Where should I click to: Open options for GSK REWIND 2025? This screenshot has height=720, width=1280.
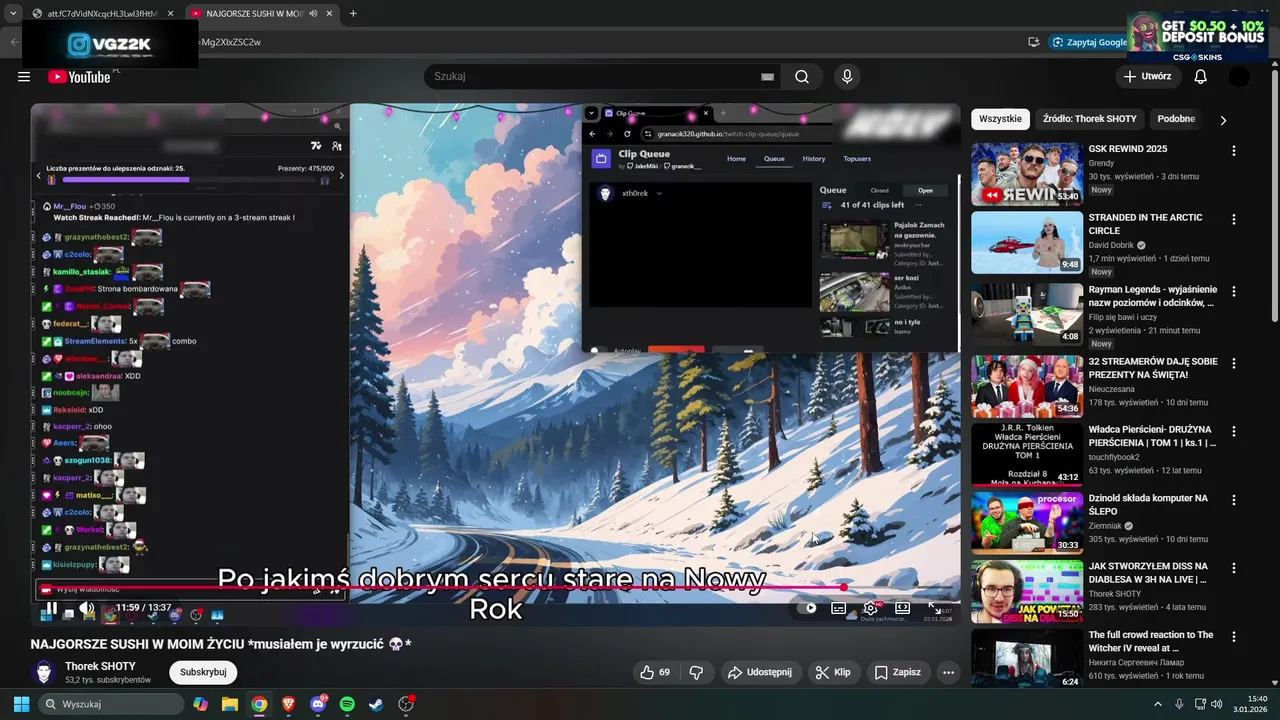coord(1233,150)
